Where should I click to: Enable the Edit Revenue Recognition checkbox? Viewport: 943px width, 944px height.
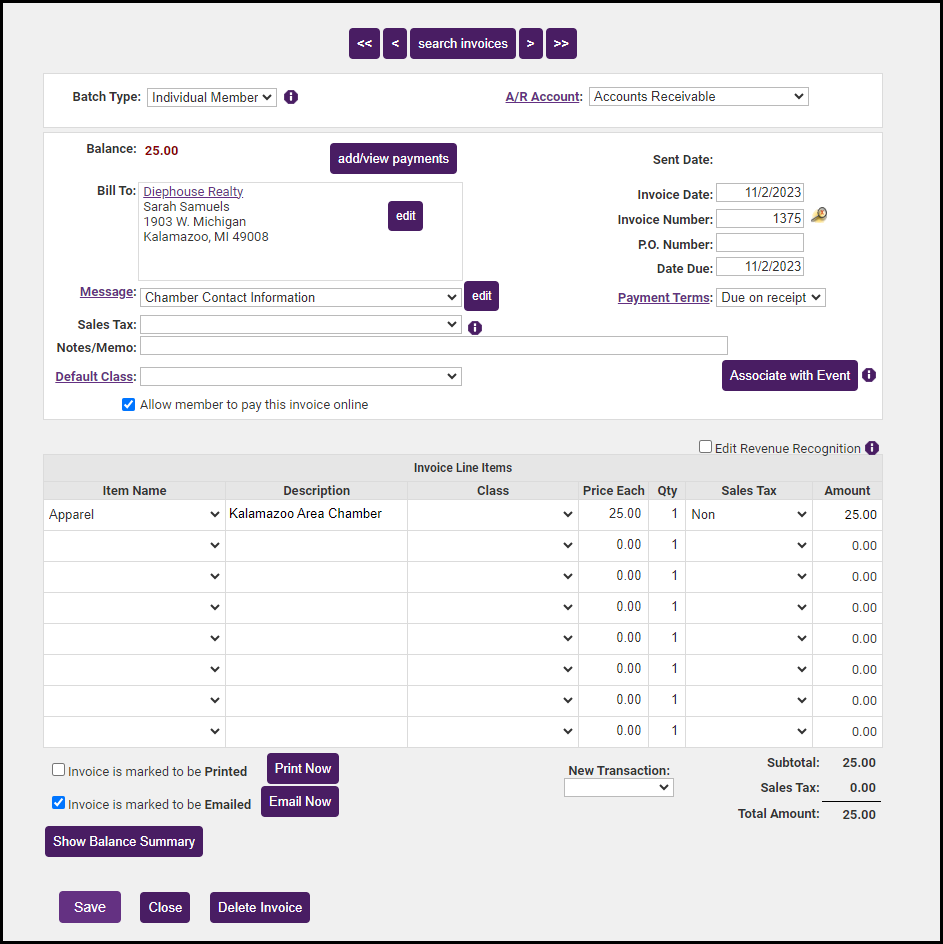pyautogui.click(x=705, y=448)
